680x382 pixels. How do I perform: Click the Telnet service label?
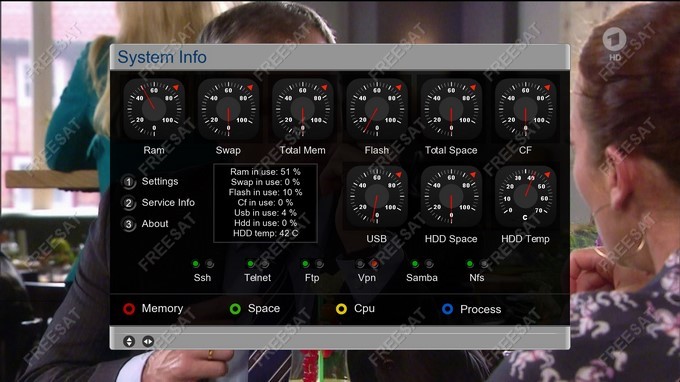[x=257, y=278]
